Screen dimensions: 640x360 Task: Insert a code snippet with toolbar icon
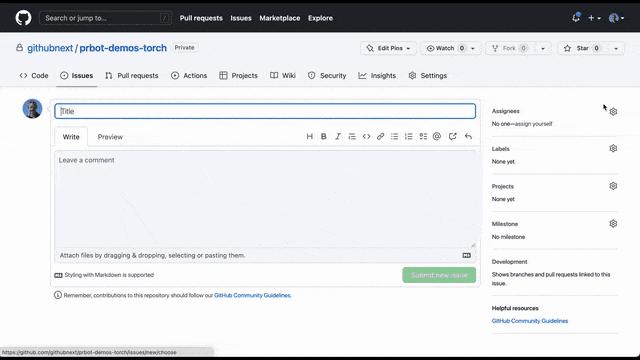366,136
